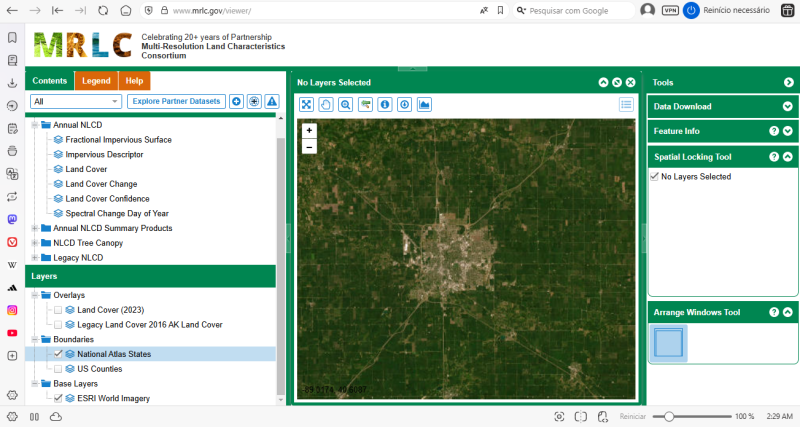Select Fractional Impervious Surface dataset

[x=118, y=140]
